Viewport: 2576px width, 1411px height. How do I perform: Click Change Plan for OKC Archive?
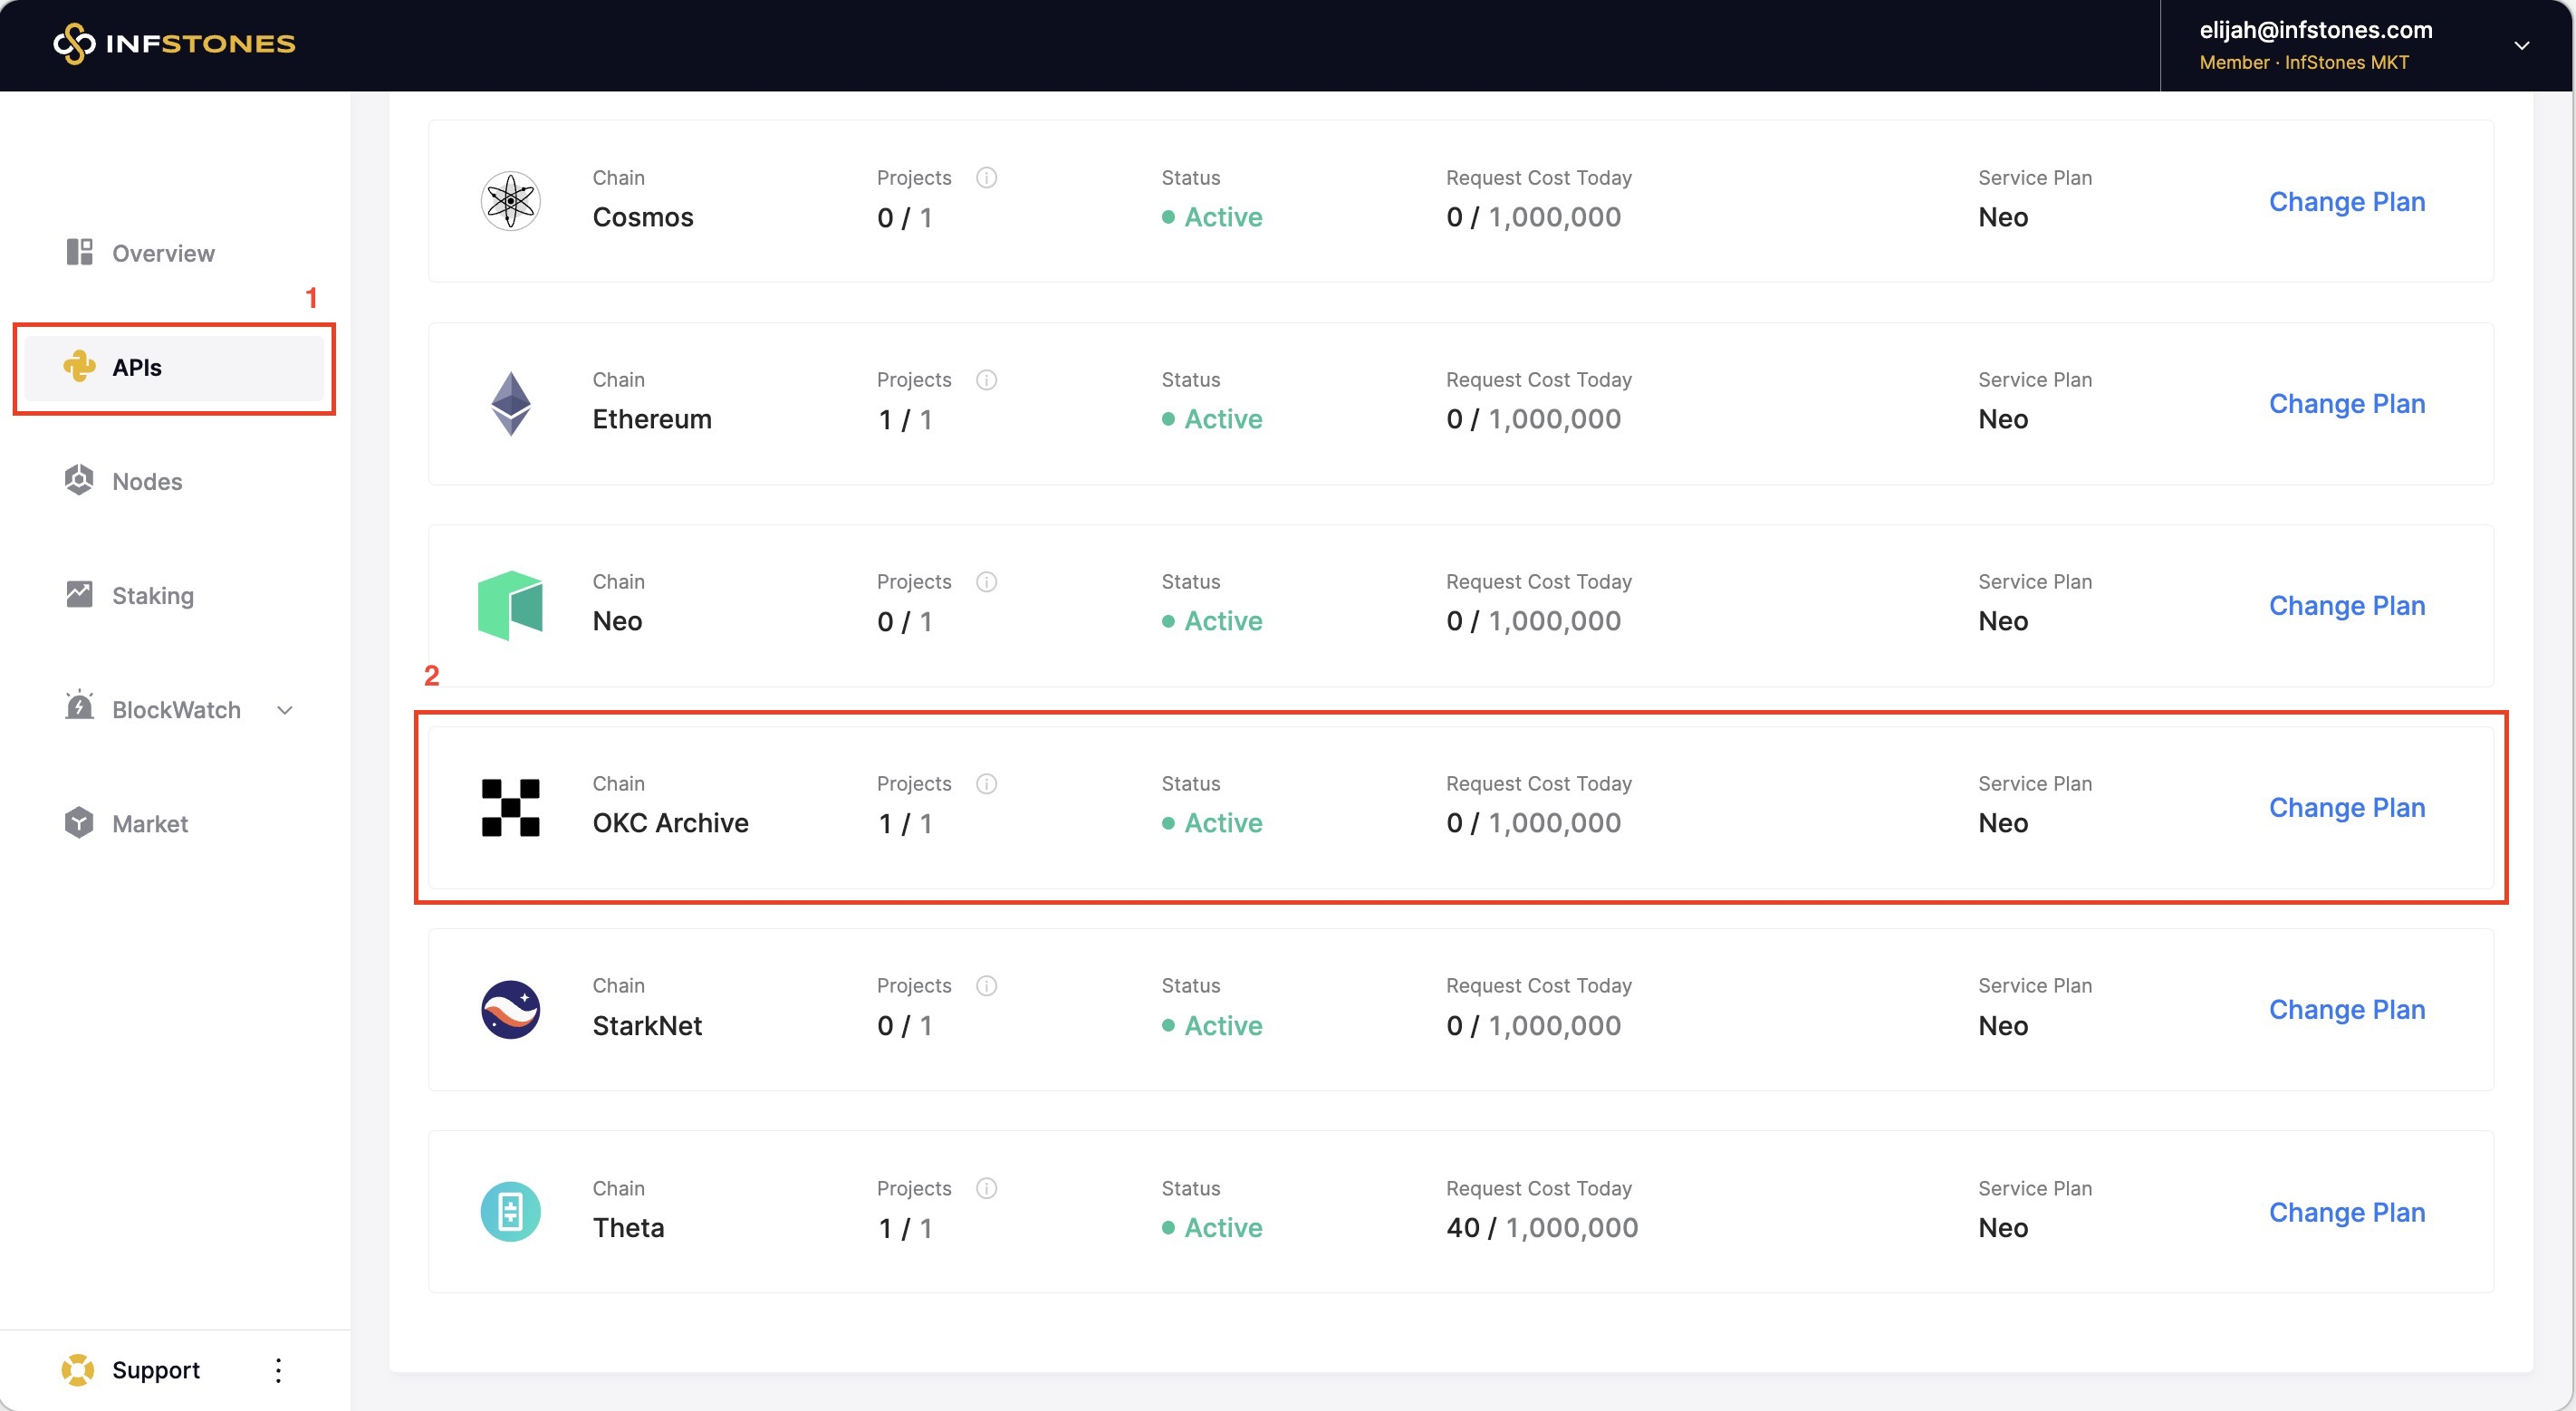click(2346, 807)
